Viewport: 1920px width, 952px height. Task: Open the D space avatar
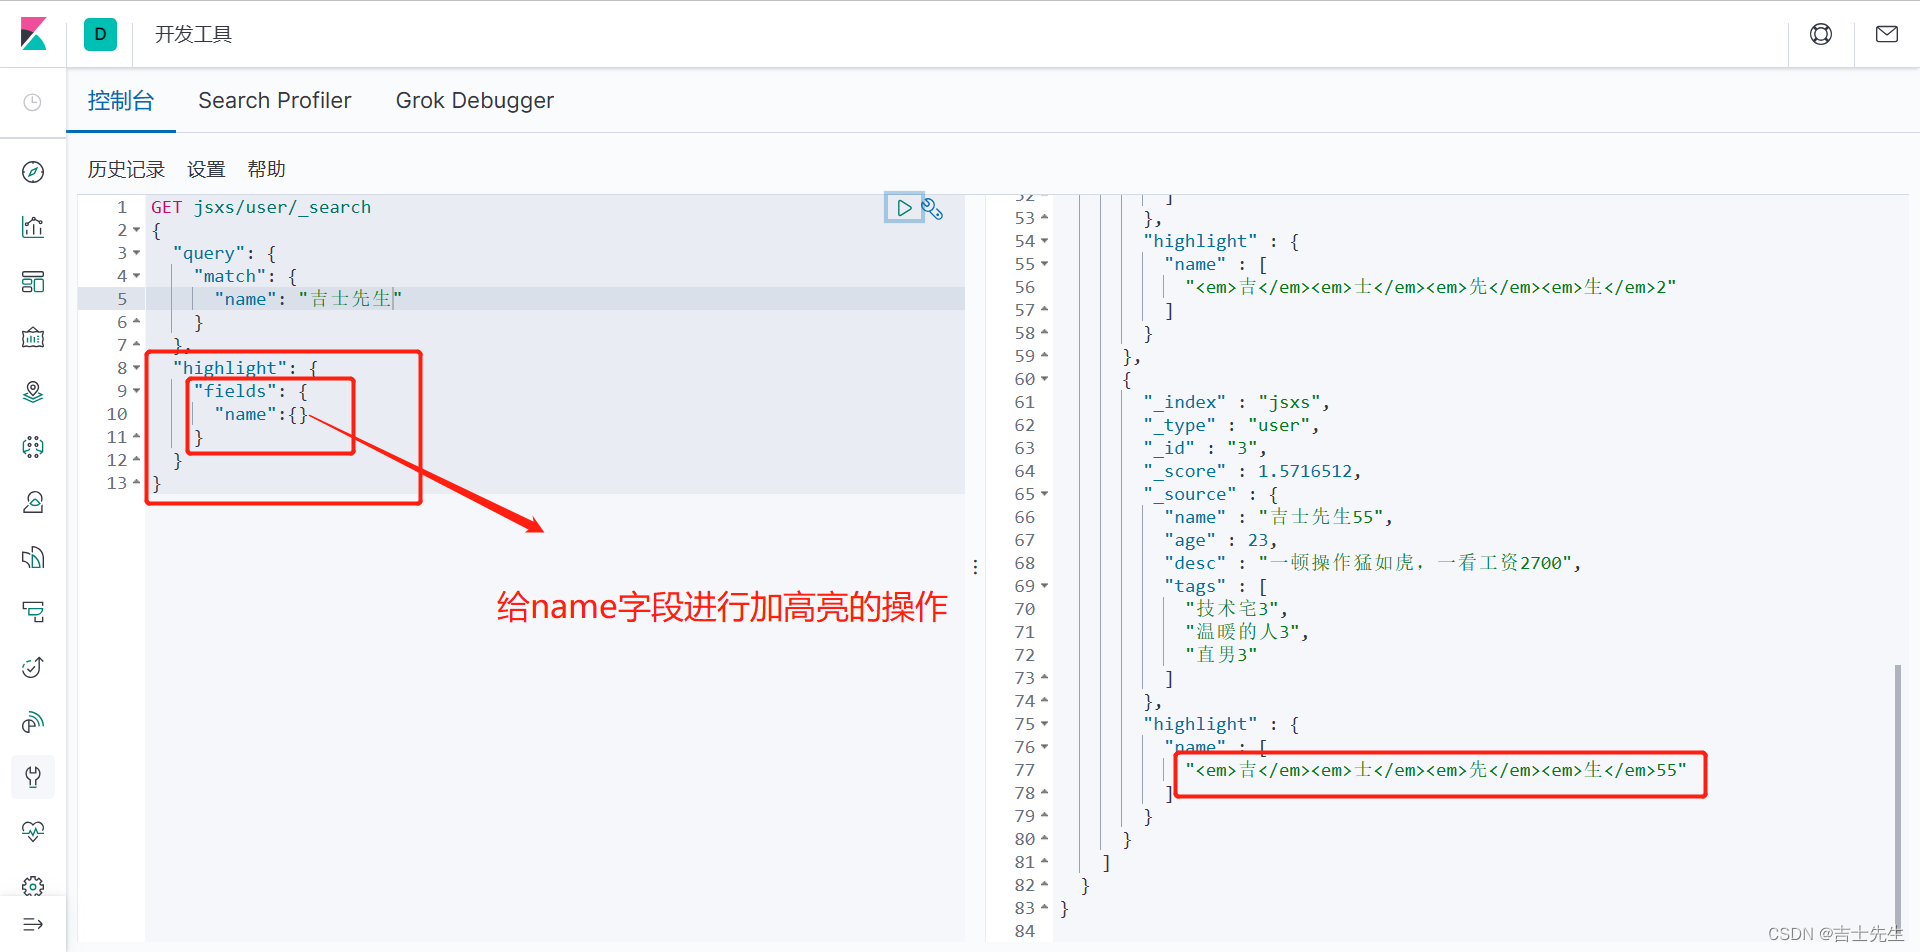(100, 34)
